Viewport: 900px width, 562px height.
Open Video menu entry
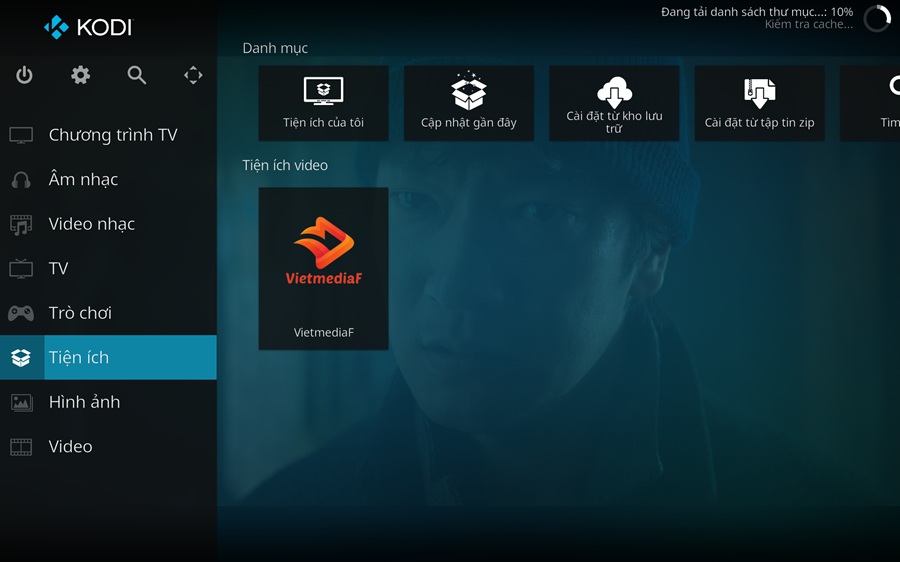tap(108, 447)
